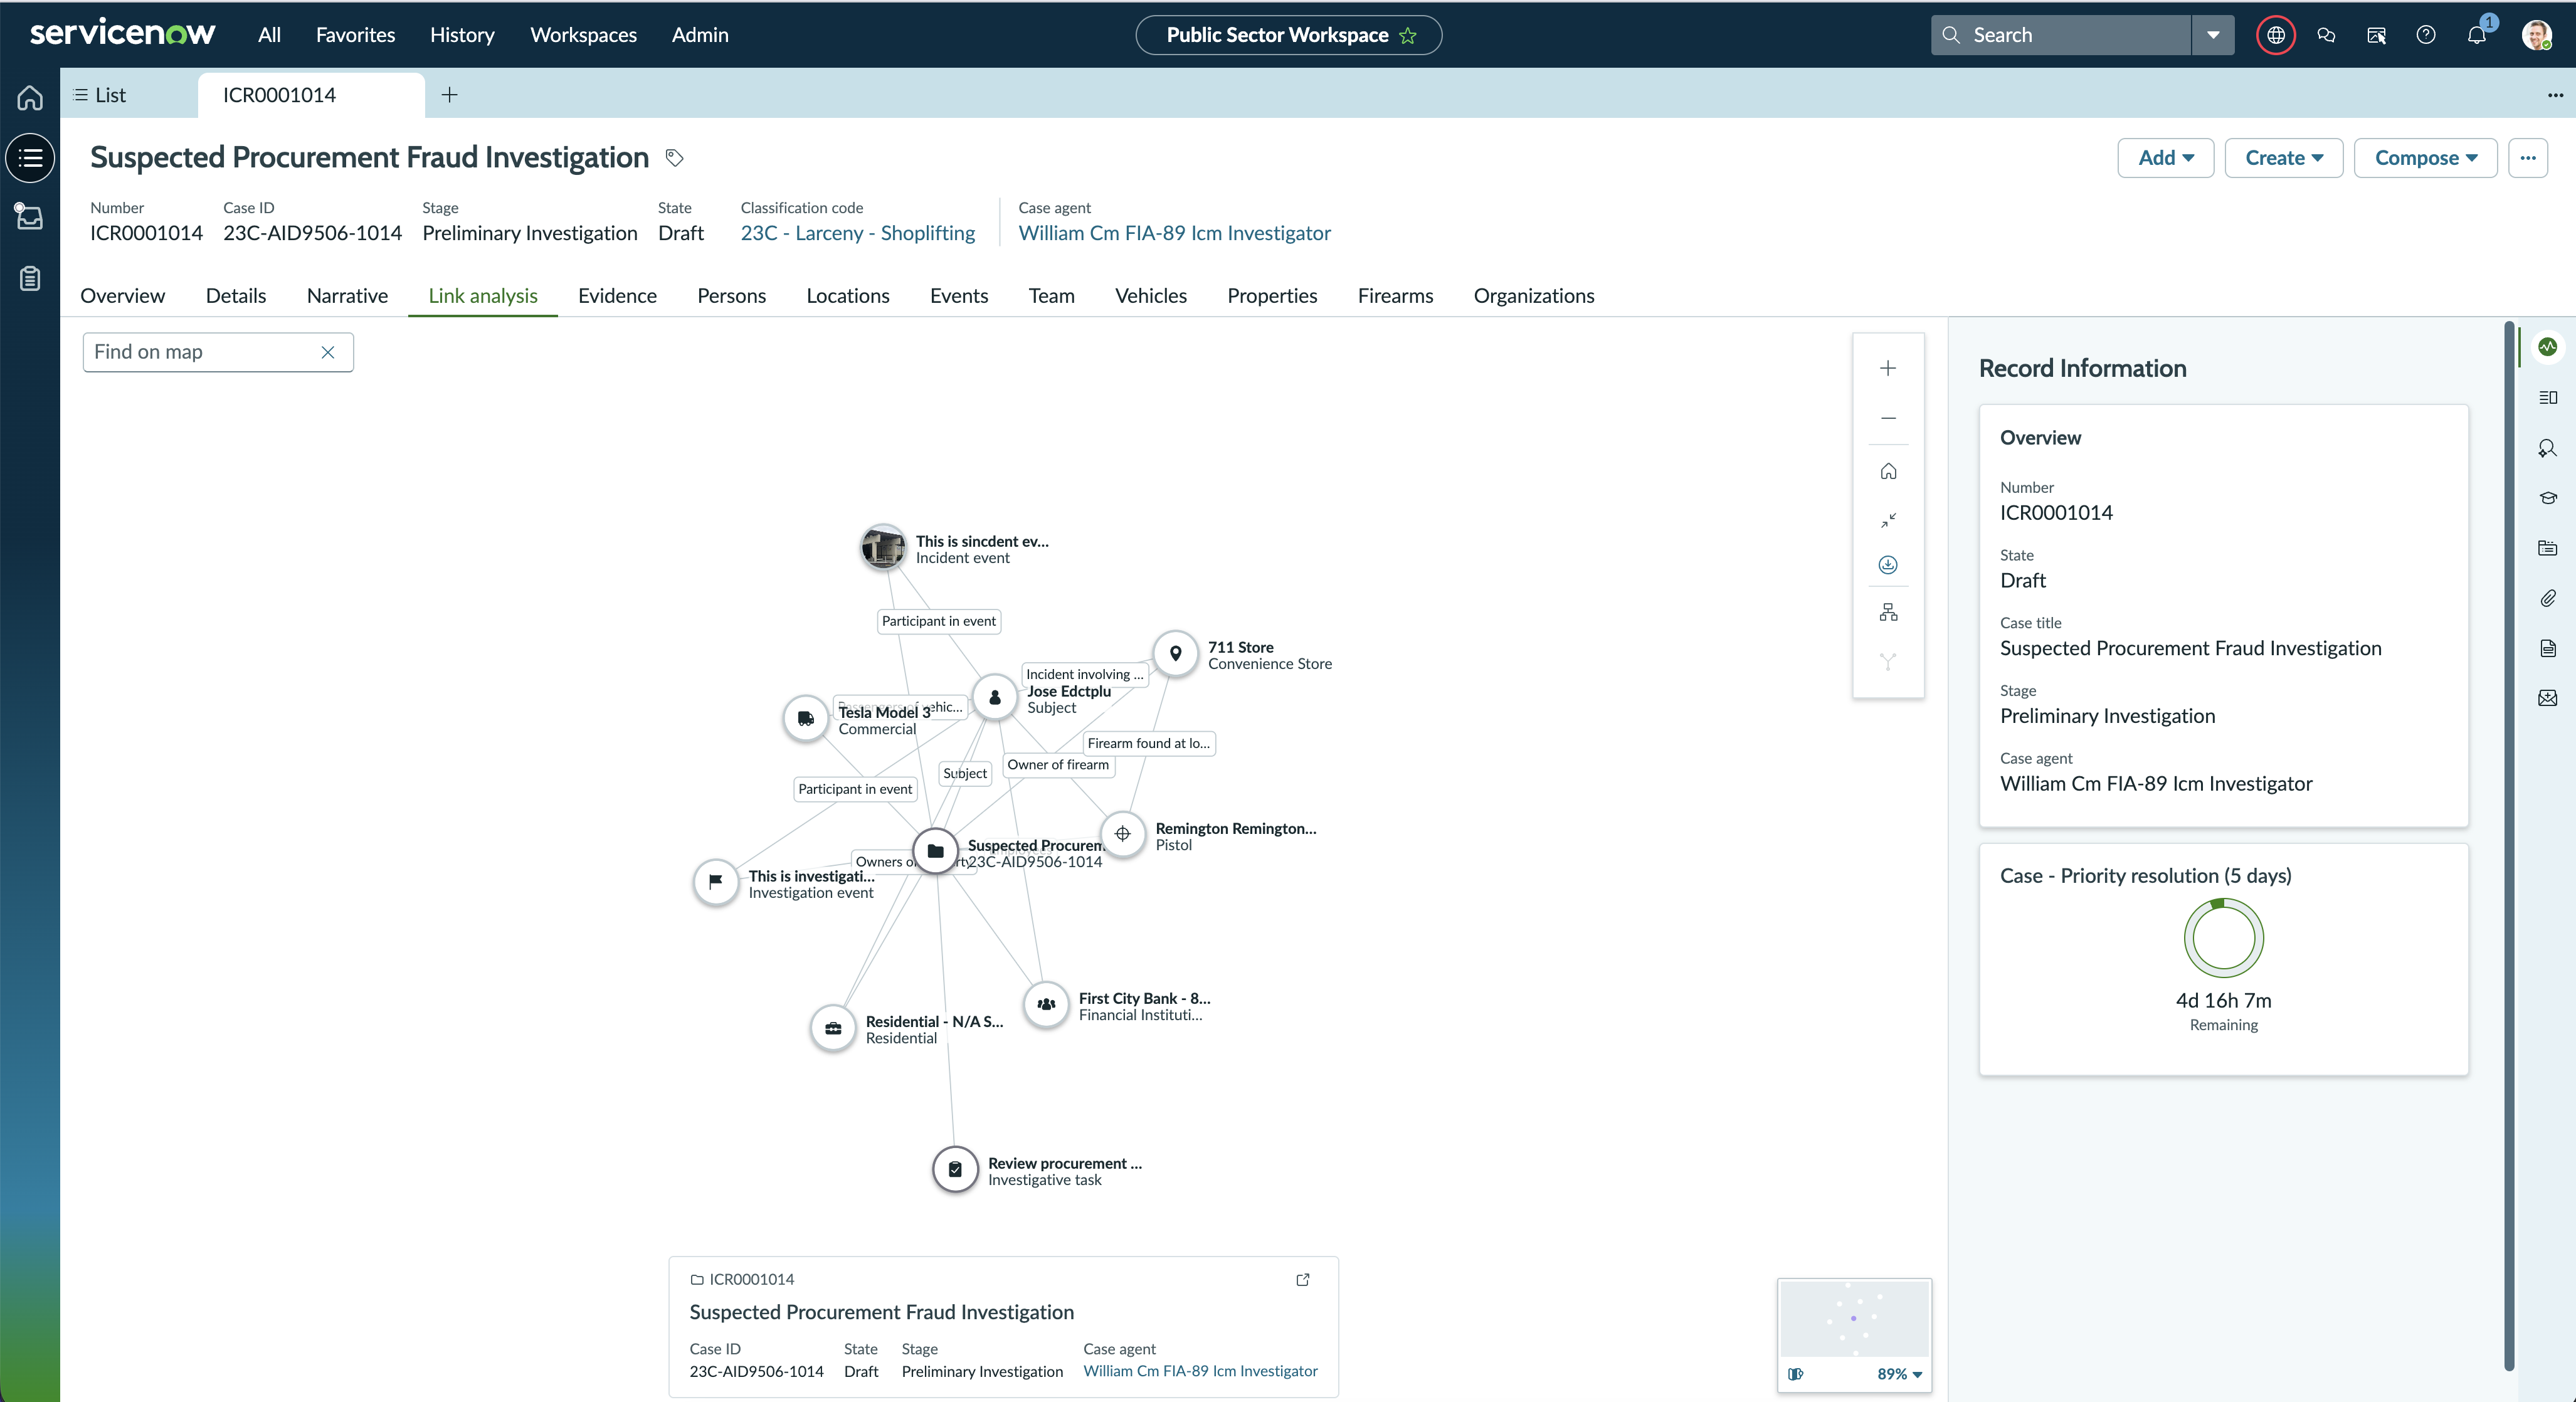The image size is (2576, 1402).
Task: Clear the Find on map field
Action: [327, 352]
